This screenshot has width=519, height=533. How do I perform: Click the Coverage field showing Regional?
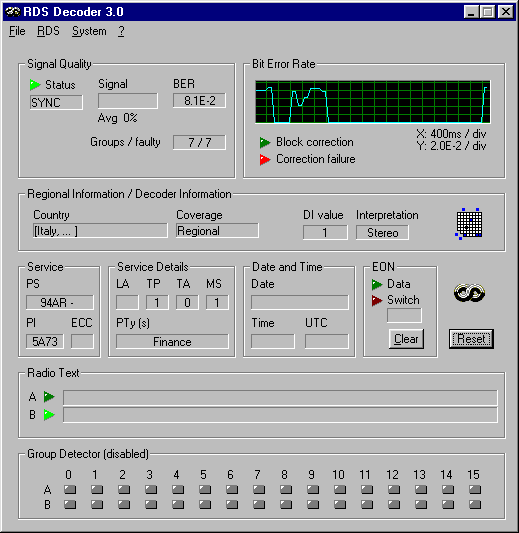pyautogui.click(x=217, y=231)
